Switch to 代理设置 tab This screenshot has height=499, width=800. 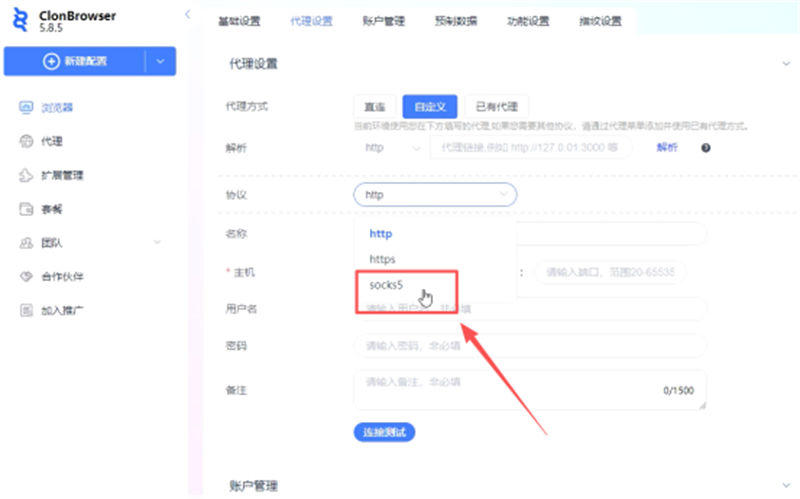point(311,21)
